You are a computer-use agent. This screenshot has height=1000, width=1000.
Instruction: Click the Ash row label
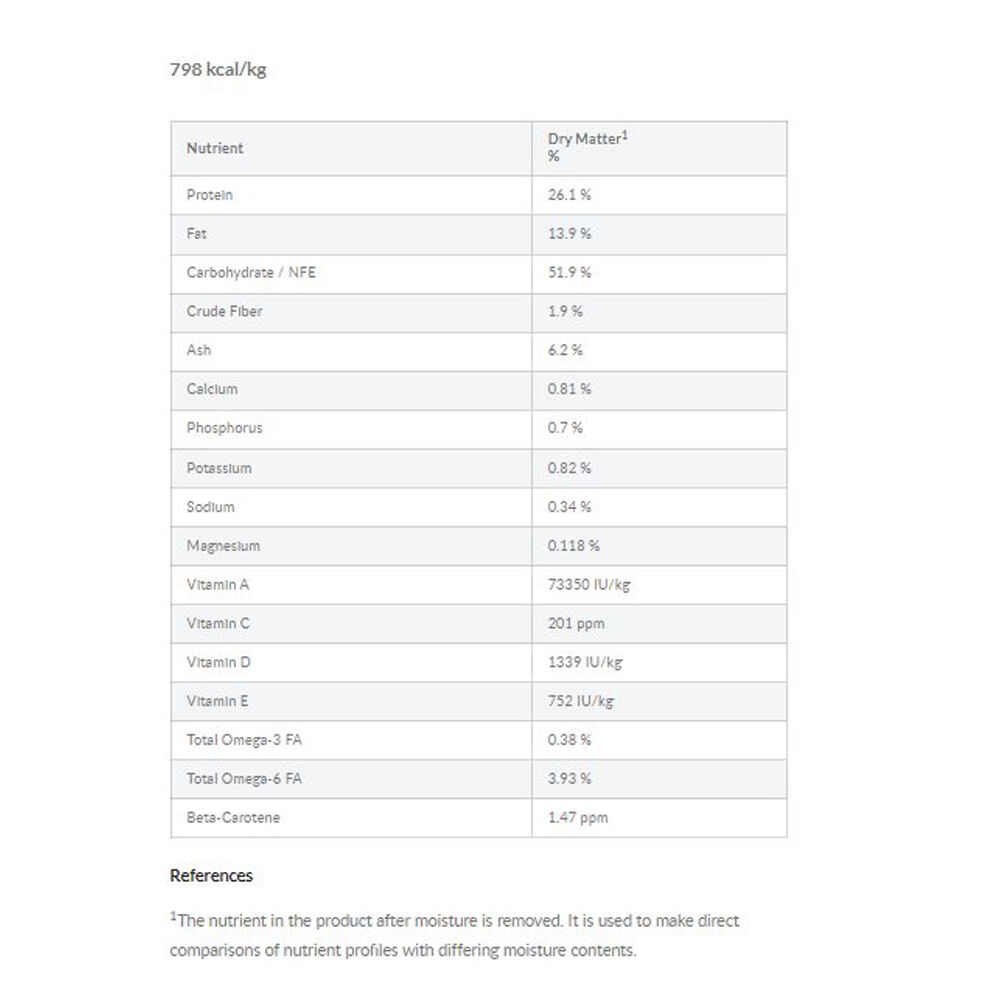[199, 350]
